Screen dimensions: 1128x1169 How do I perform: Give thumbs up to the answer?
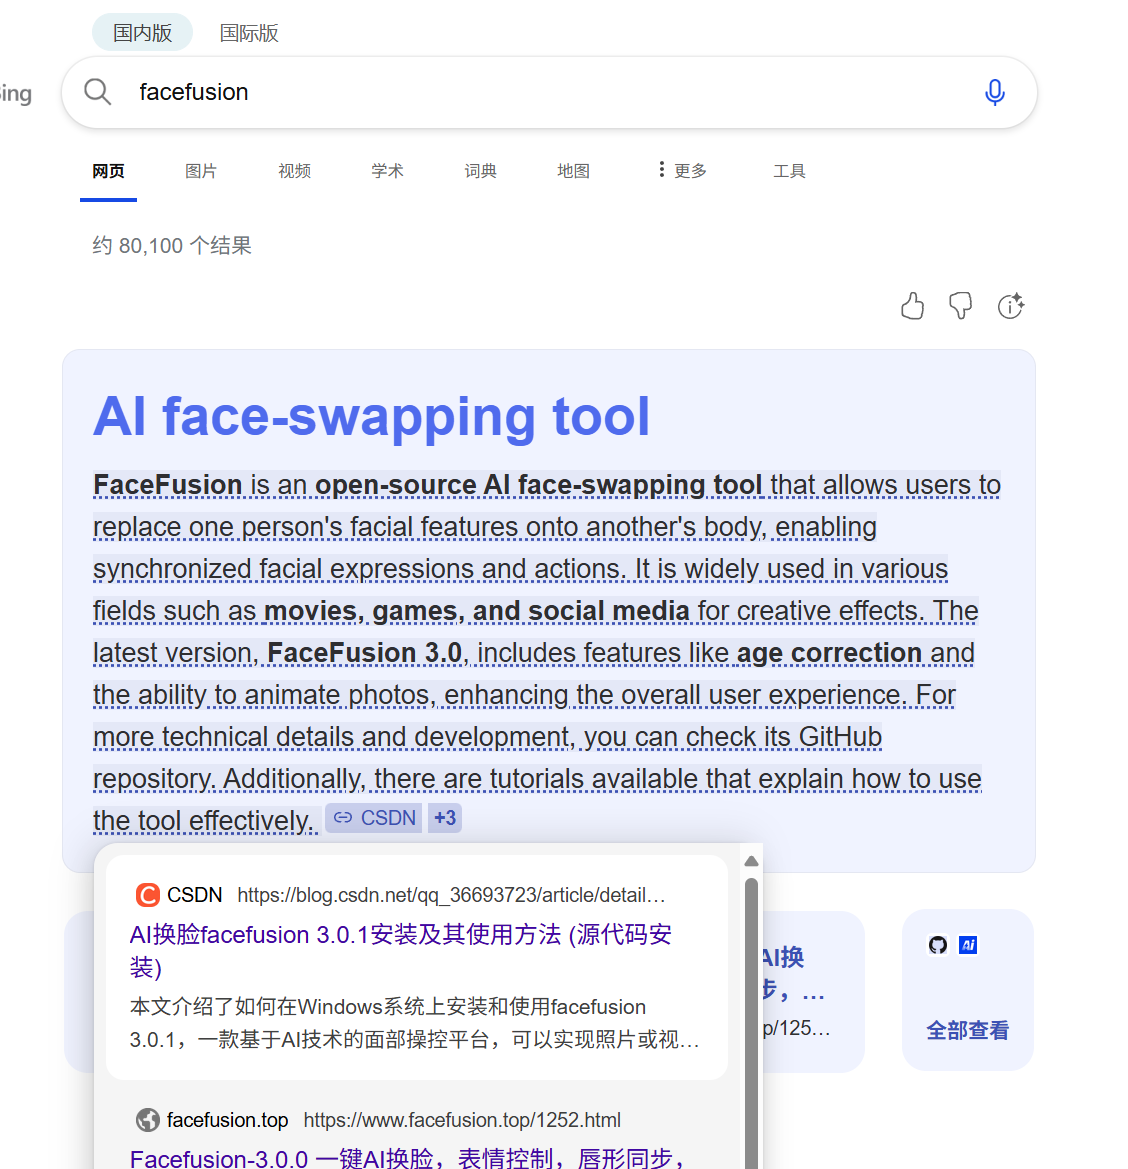pos(912,306)
